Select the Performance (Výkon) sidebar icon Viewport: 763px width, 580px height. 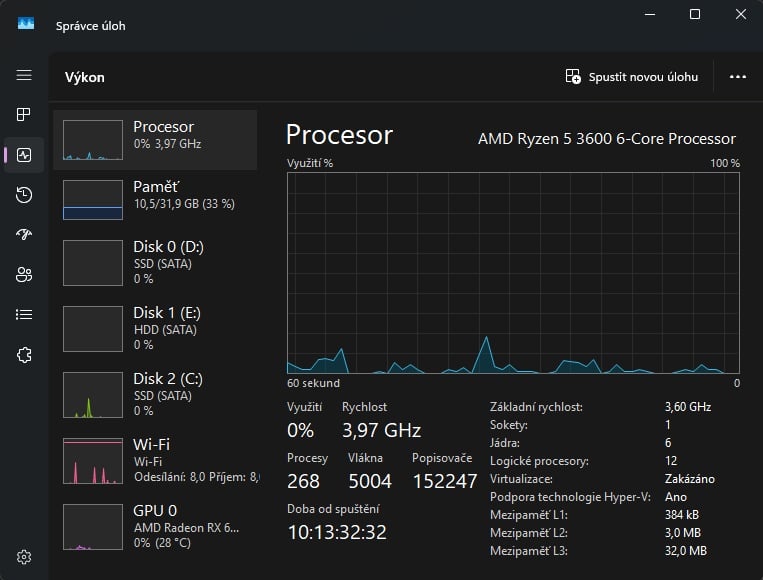point(24,155)
